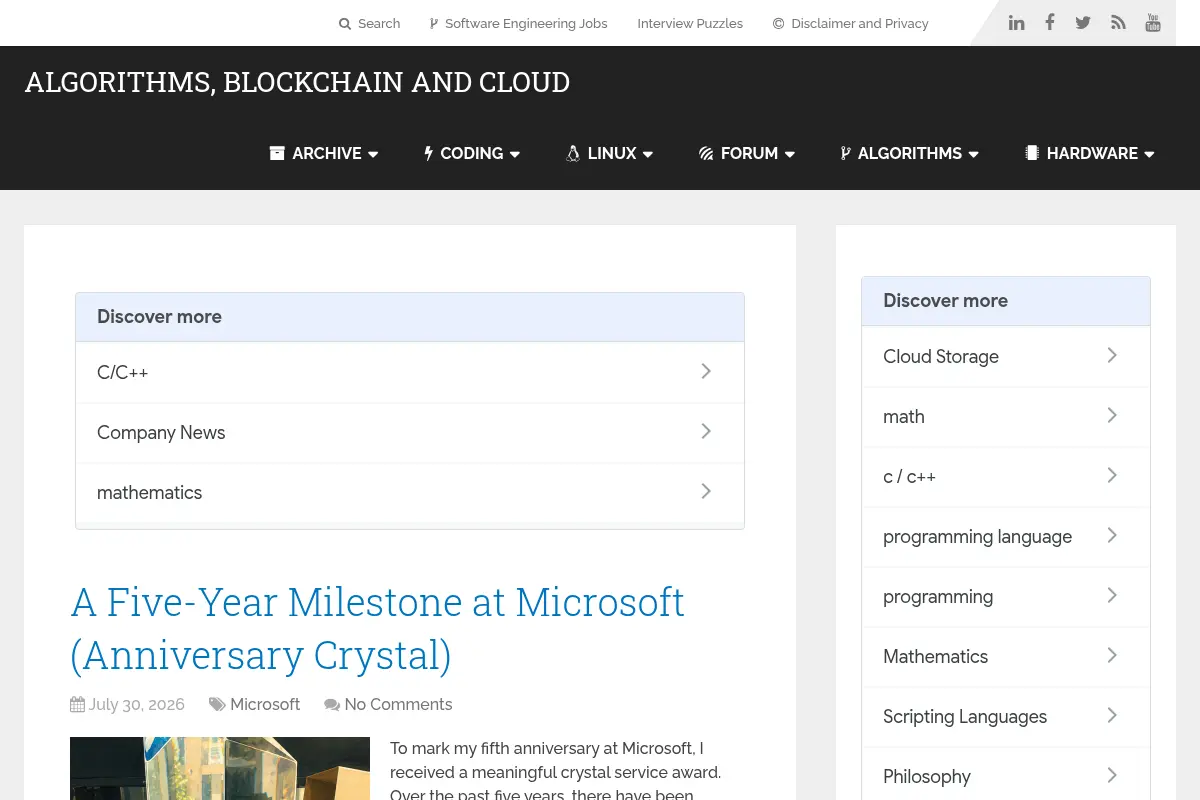Click the crystal award article thumbnail
The image size is (1200, 800).
pos(220,768)
